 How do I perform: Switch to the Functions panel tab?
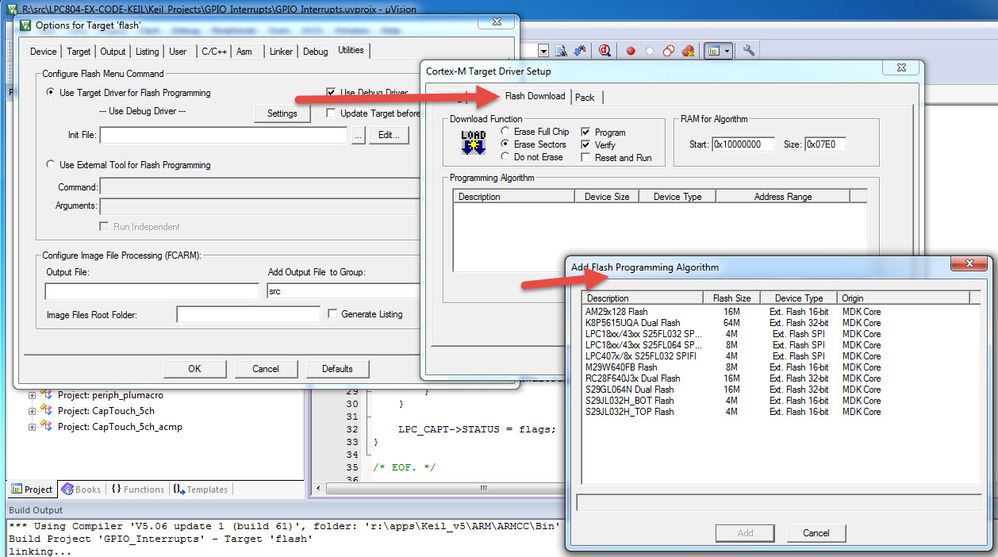point(137,490)
